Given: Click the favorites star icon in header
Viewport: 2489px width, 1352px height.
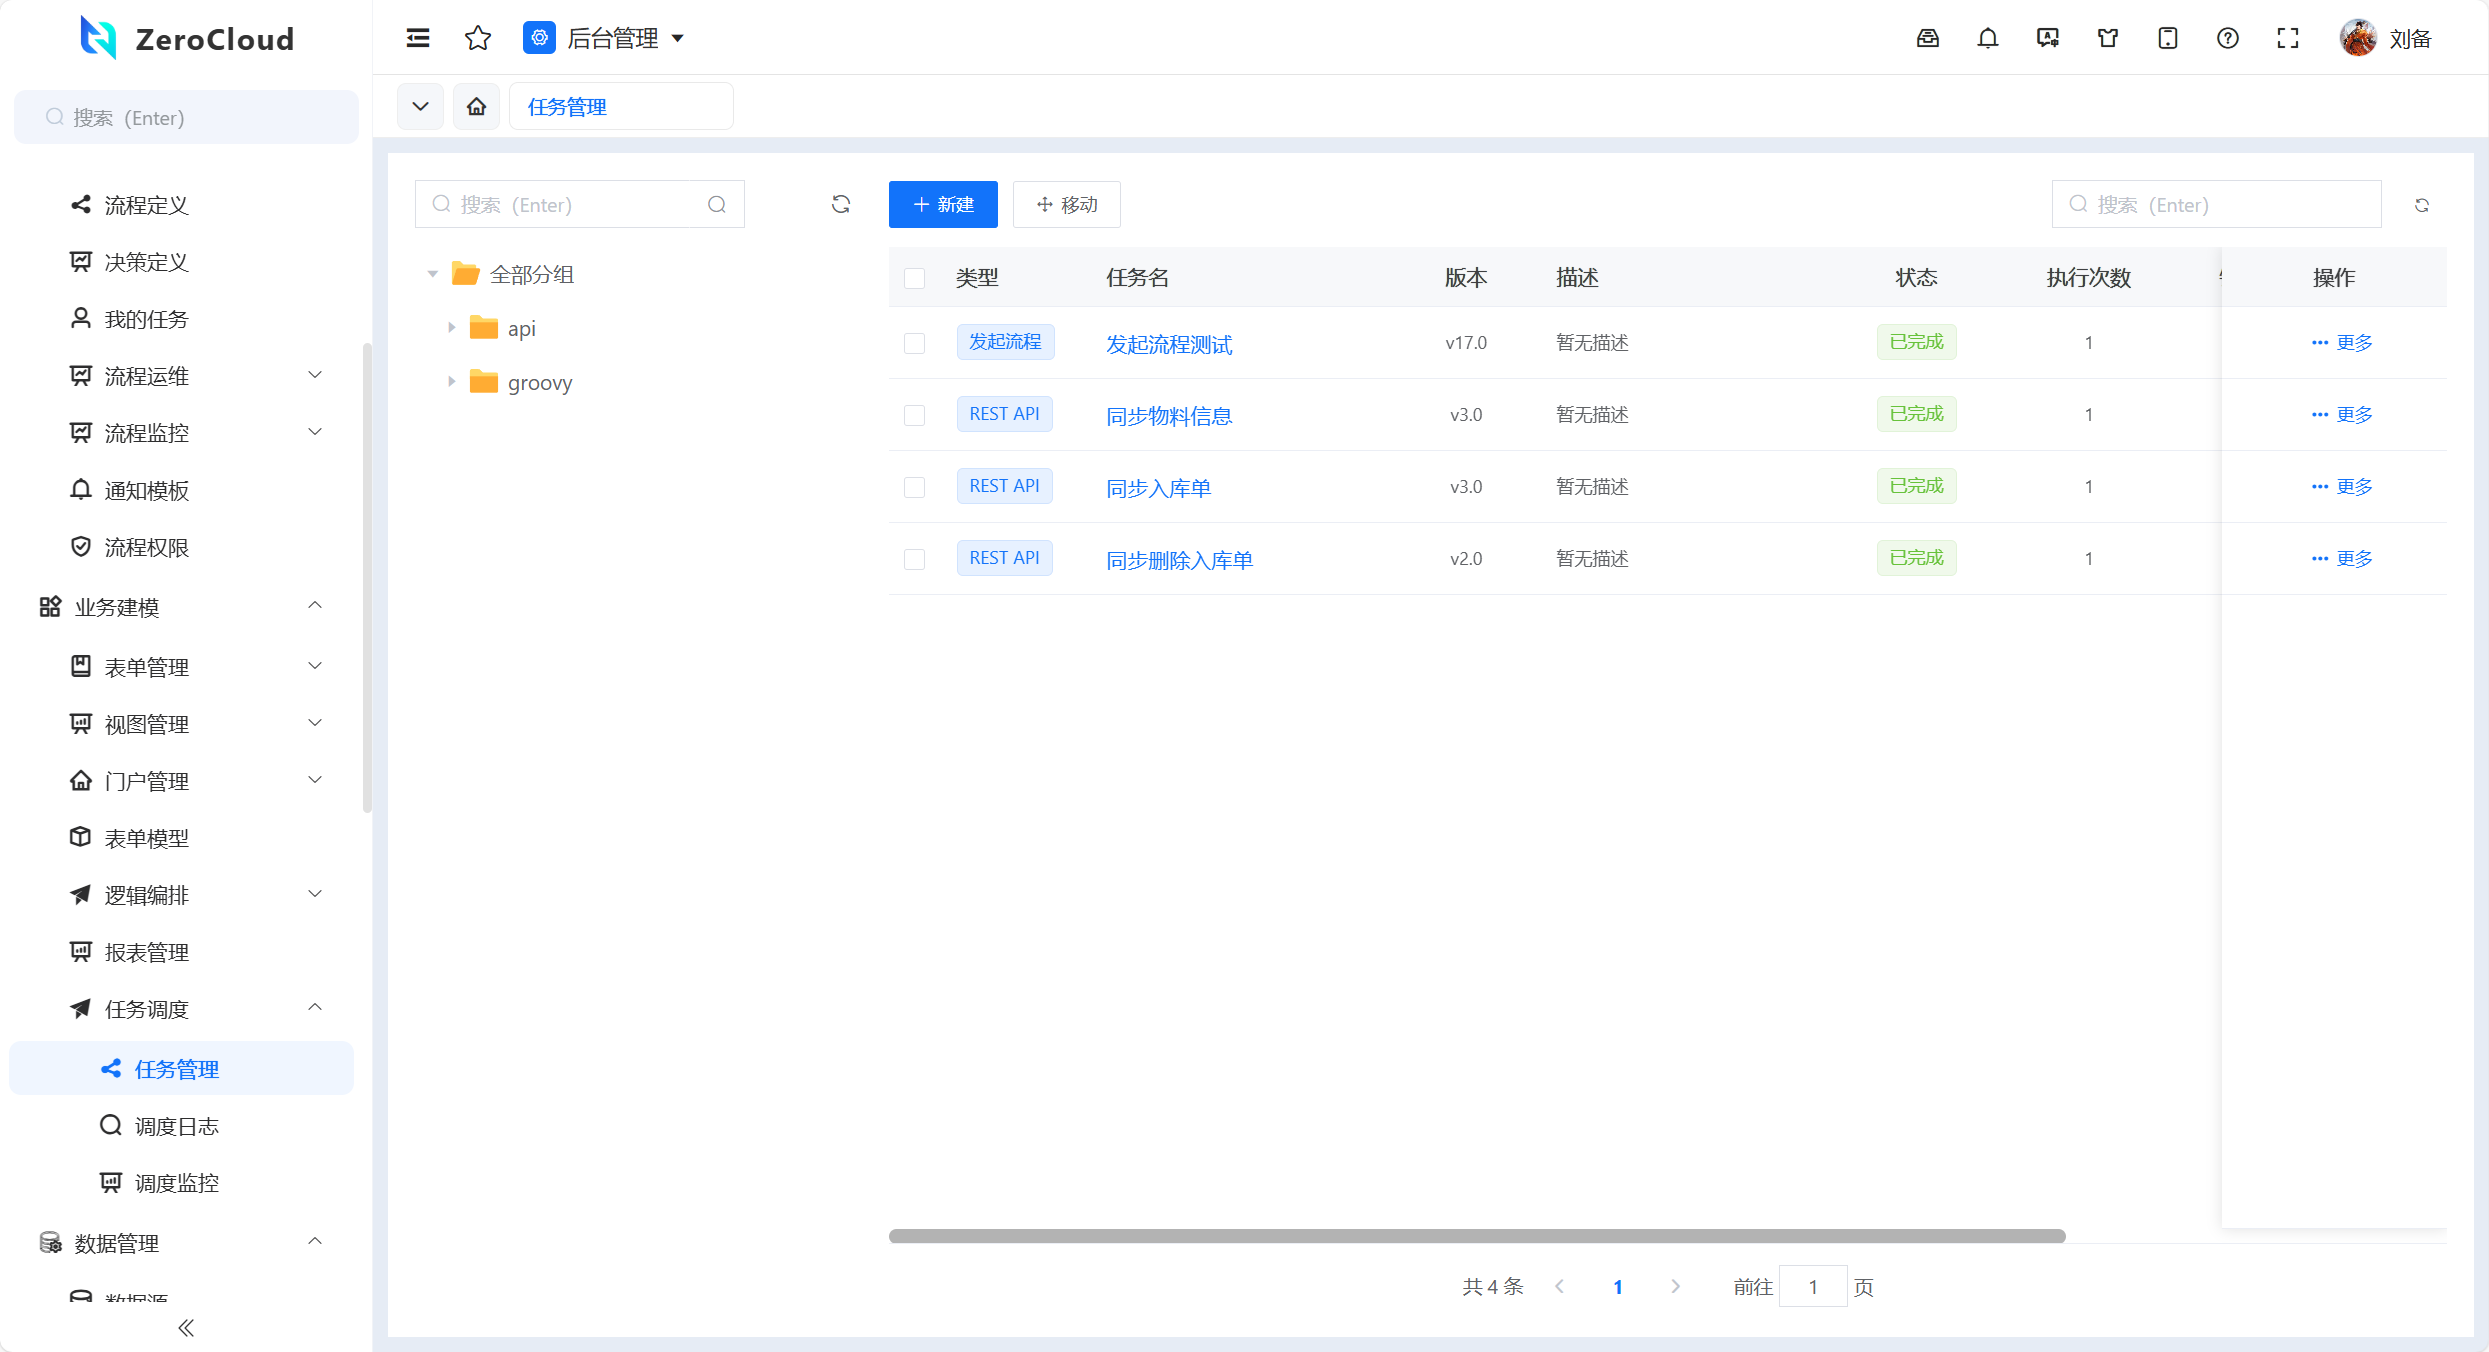Looking at the screenshot, I should pyautogui.click(x=478, y=38).
